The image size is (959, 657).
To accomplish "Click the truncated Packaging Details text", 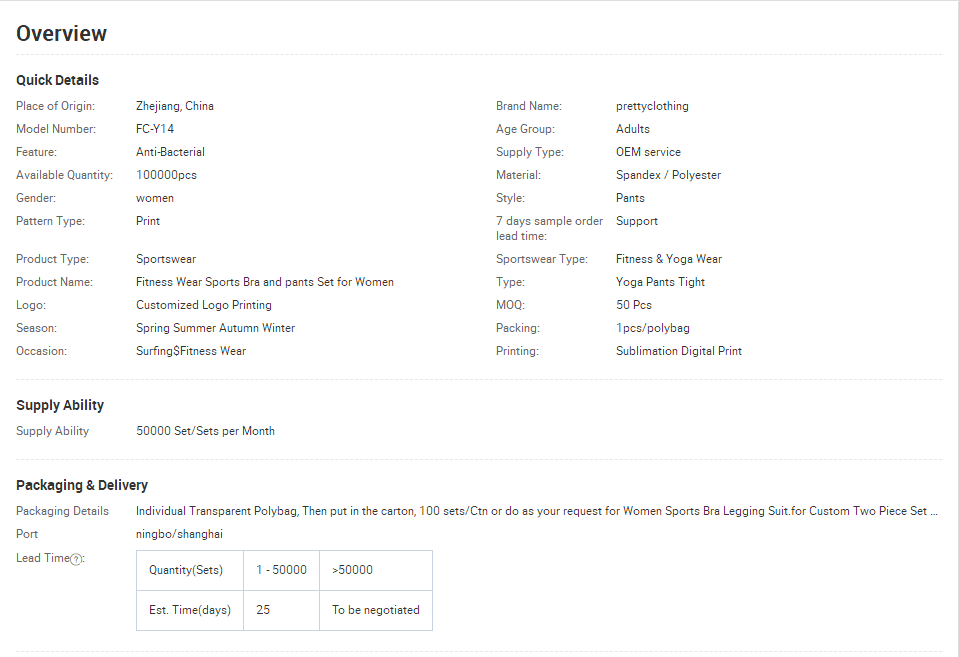I will (x=536, y=511).
